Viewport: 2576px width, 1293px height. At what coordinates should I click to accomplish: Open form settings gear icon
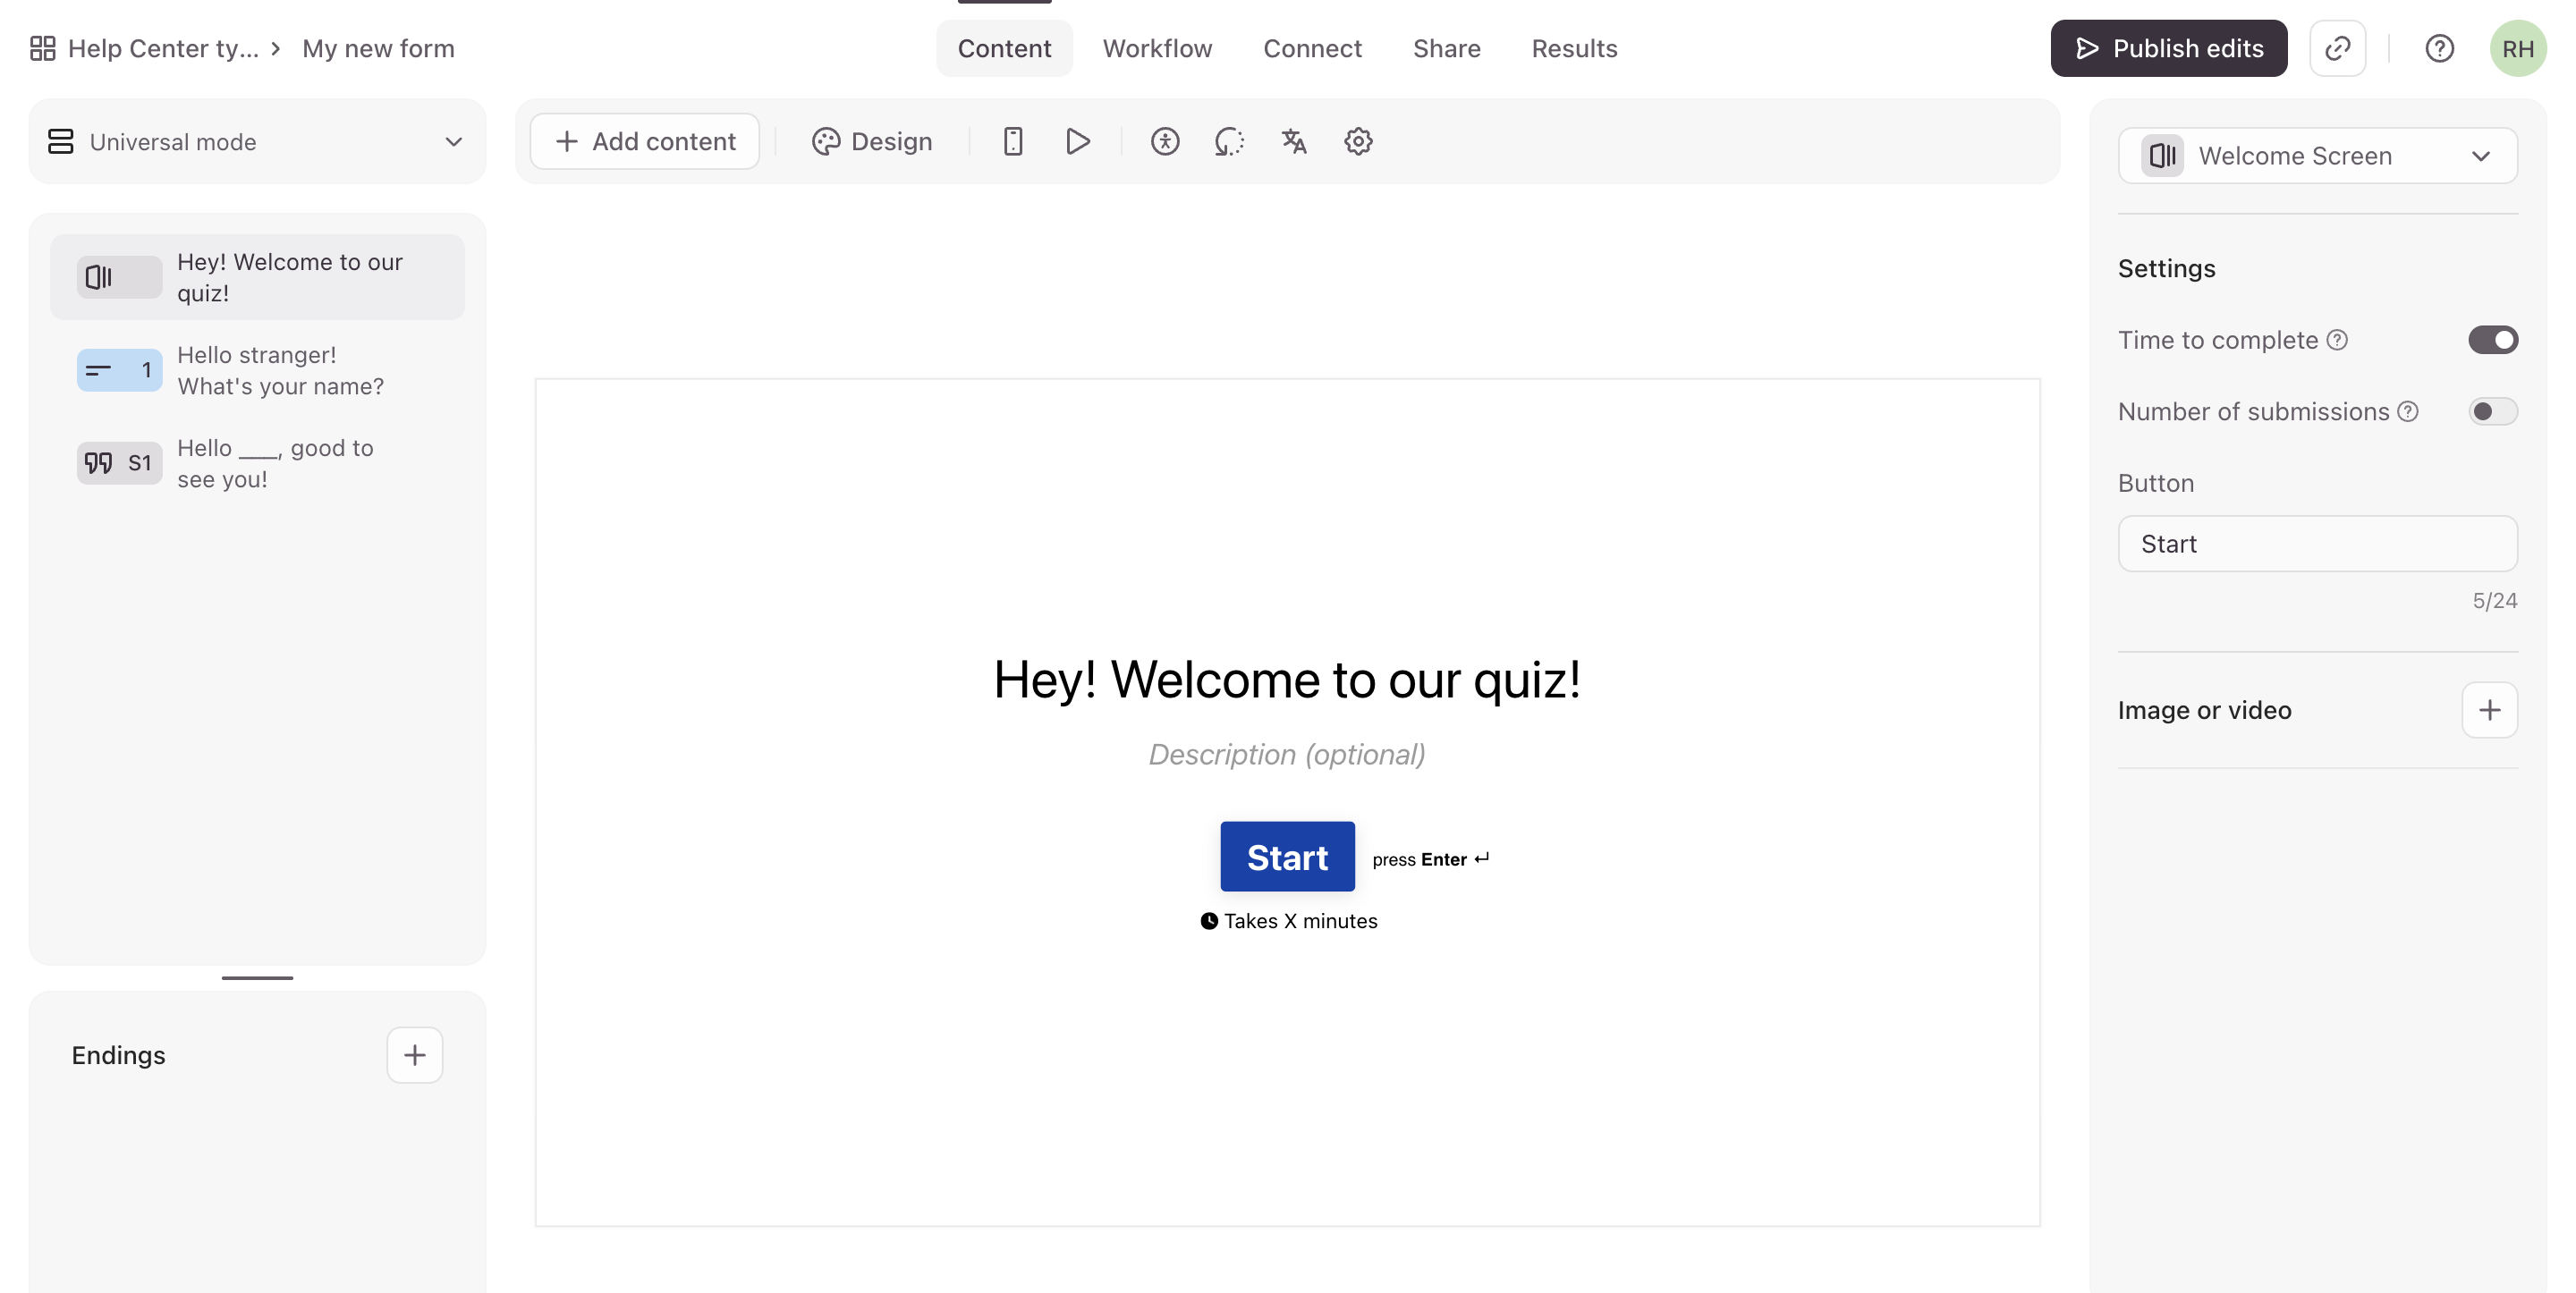tap(1358, 141)
